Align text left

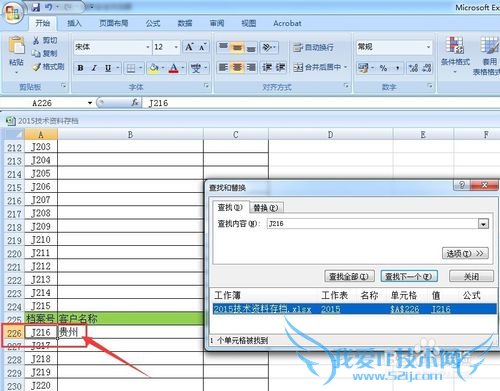pyautogui.click(x=223, y=68)
